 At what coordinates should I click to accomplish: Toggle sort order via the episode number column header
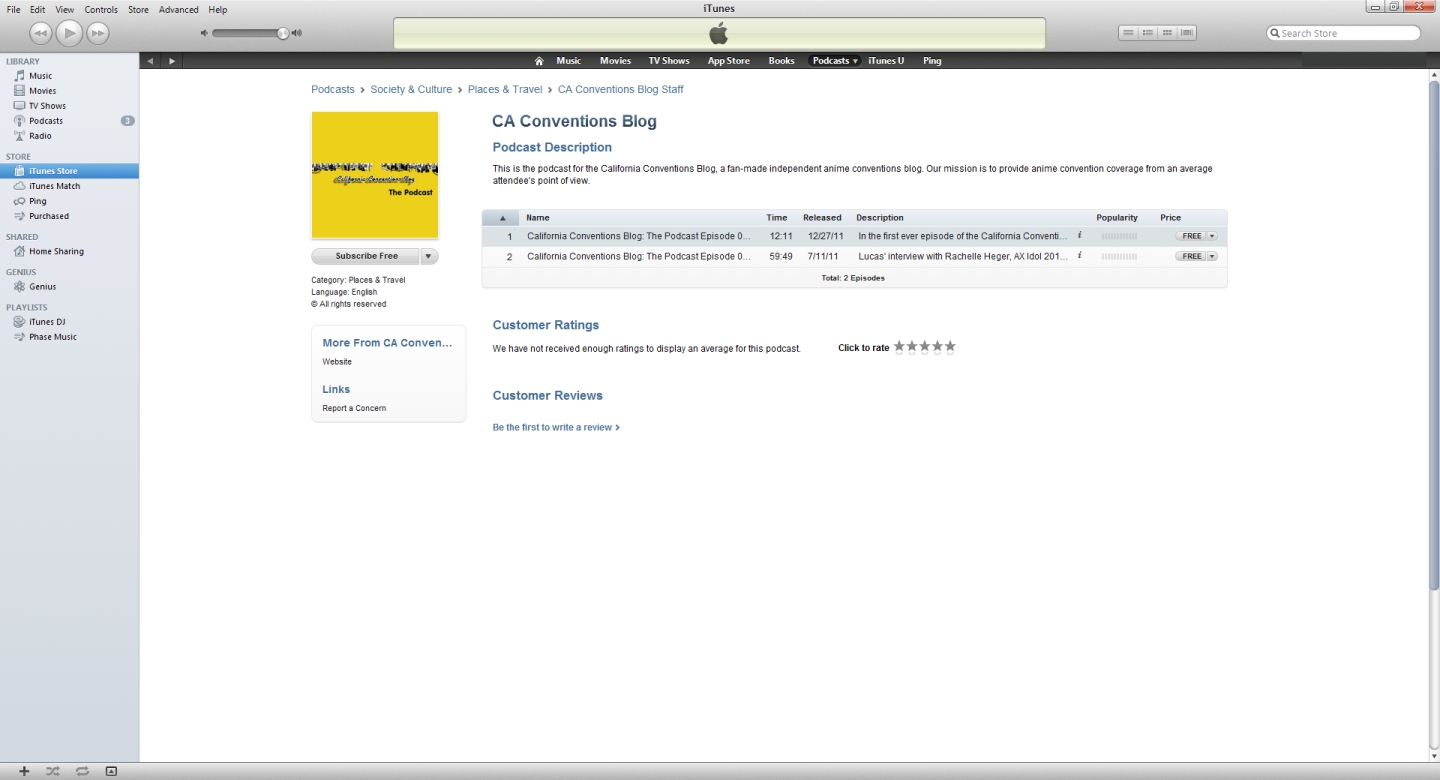501,218
